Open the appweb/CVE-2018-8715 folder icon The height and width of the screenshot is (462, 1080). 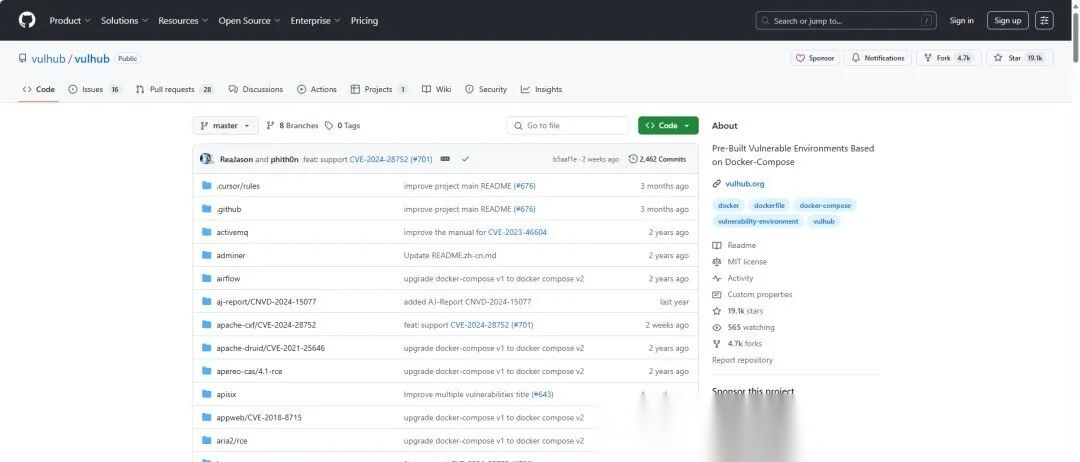point(207,417)
